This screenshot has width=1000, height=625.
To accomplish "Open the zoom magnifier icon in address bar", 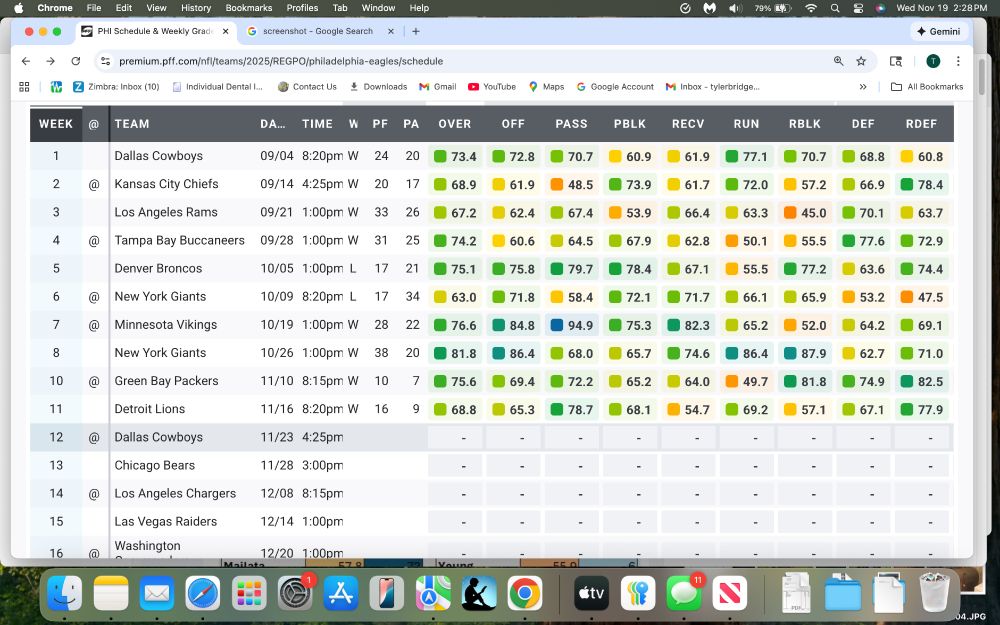I will 839,61.
